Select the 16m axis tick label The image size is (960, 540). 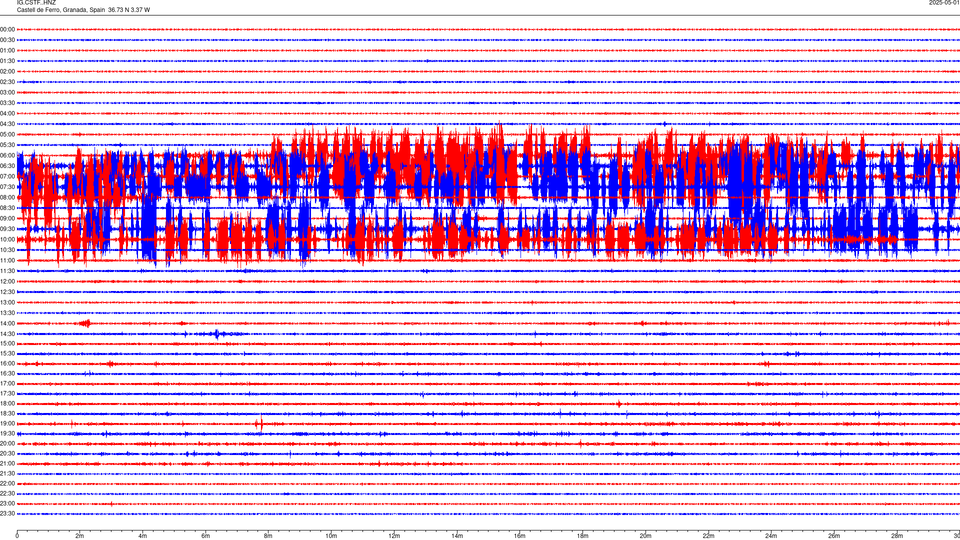(x=520, y=536)
